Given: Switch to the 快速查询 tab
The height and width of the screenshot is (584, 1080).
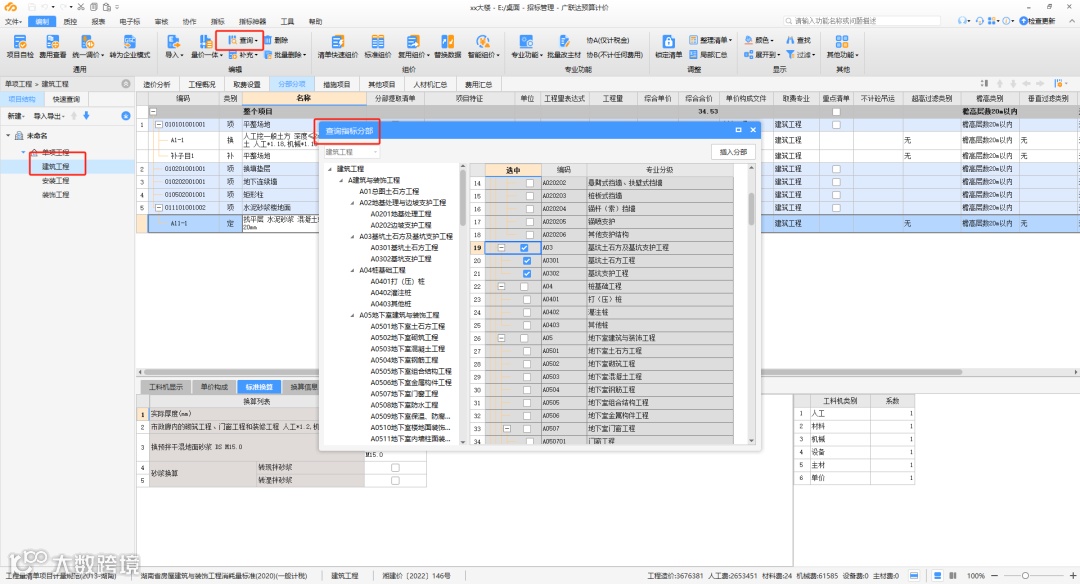Looking at the screenshot, I should click(67, 99).
